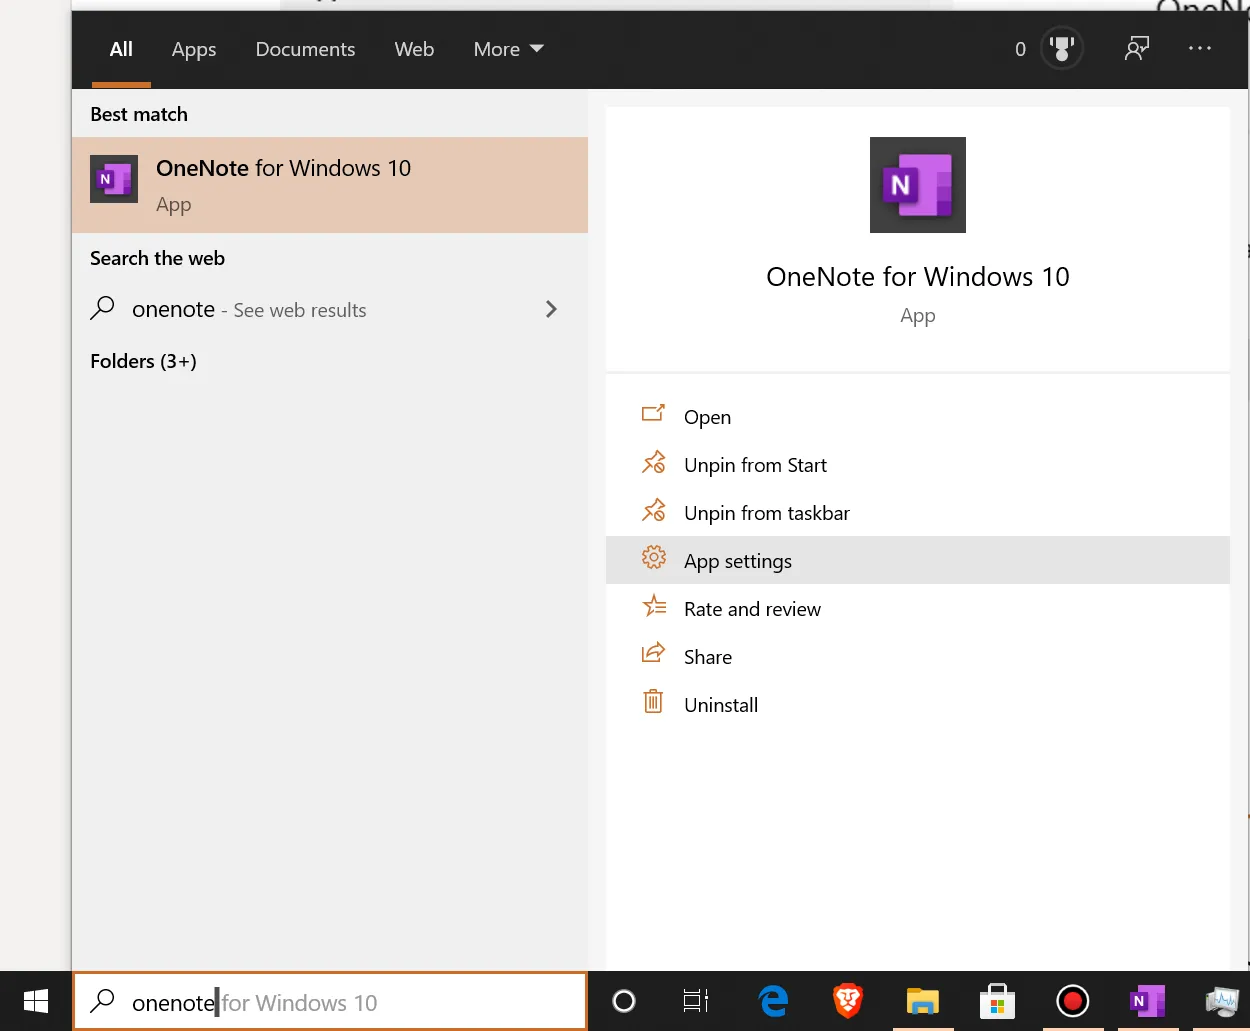Click the Folders (3+) heading

point(143,361)
